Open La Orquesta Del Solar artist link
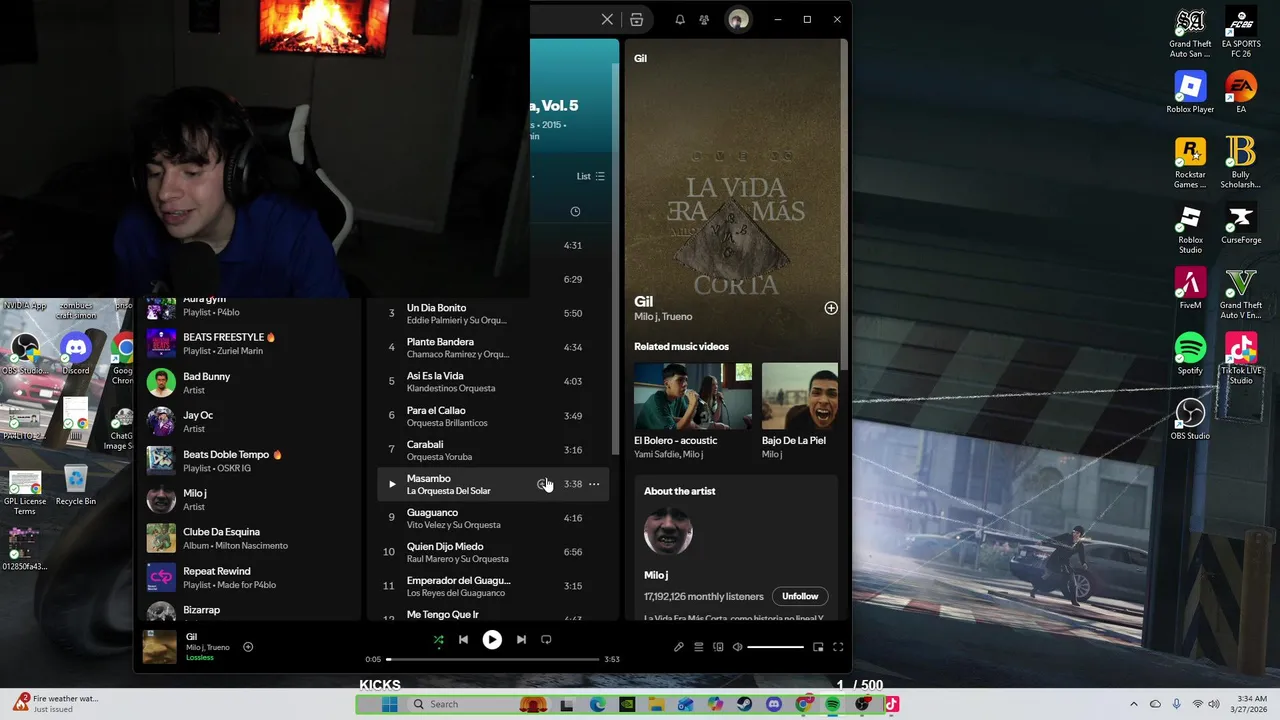This screenshot has height=720, width=1280. (448, 491)
